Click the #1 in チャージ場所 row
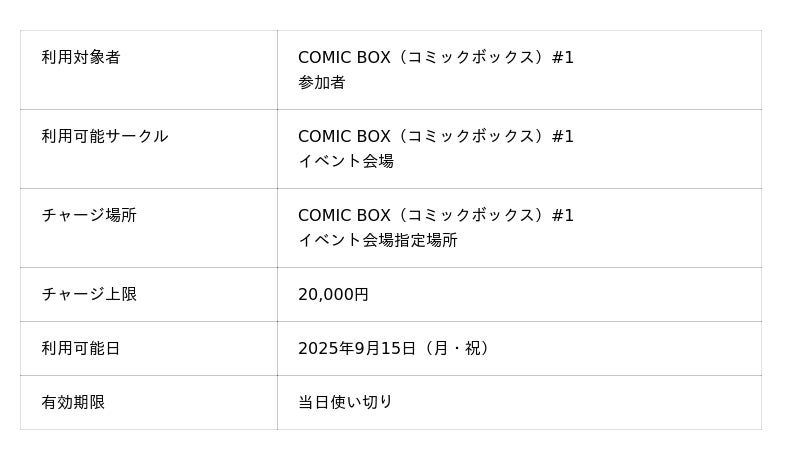 (563, 216)
